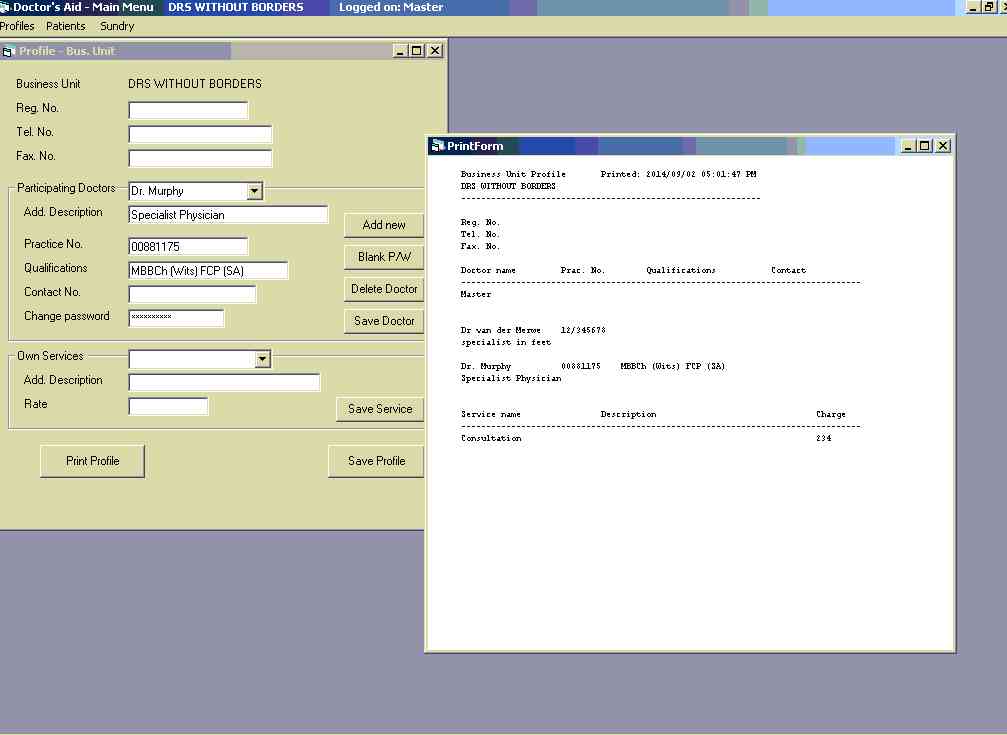Image resolution: width=1007 pixels, height=735 pixels.
Task: Focus the Practice No. input field
Action: [x=188, y=246]
